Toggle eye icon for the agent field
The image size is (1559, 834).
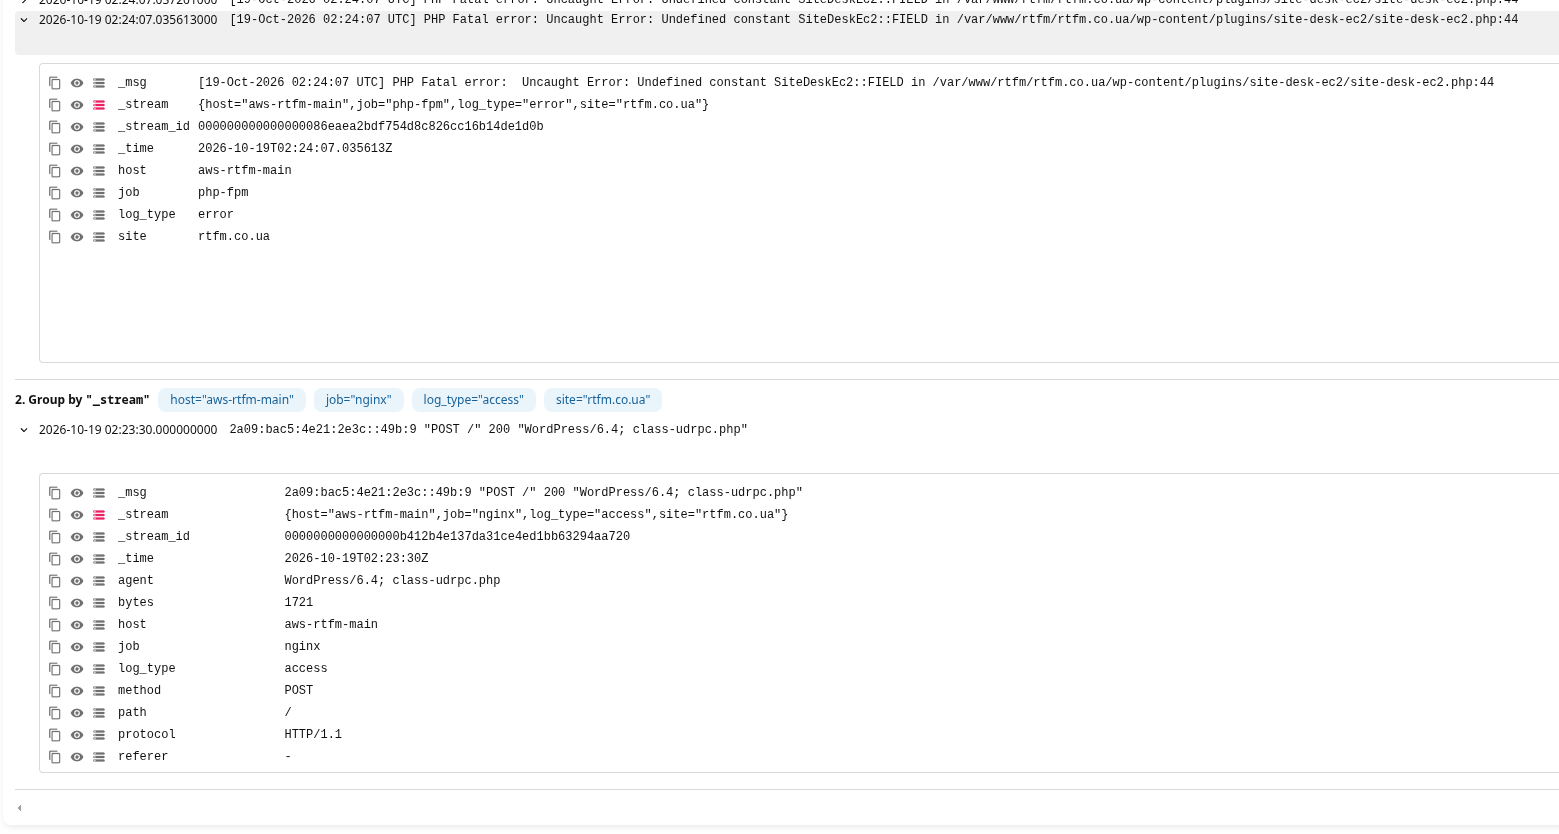[x=77, y=581]
